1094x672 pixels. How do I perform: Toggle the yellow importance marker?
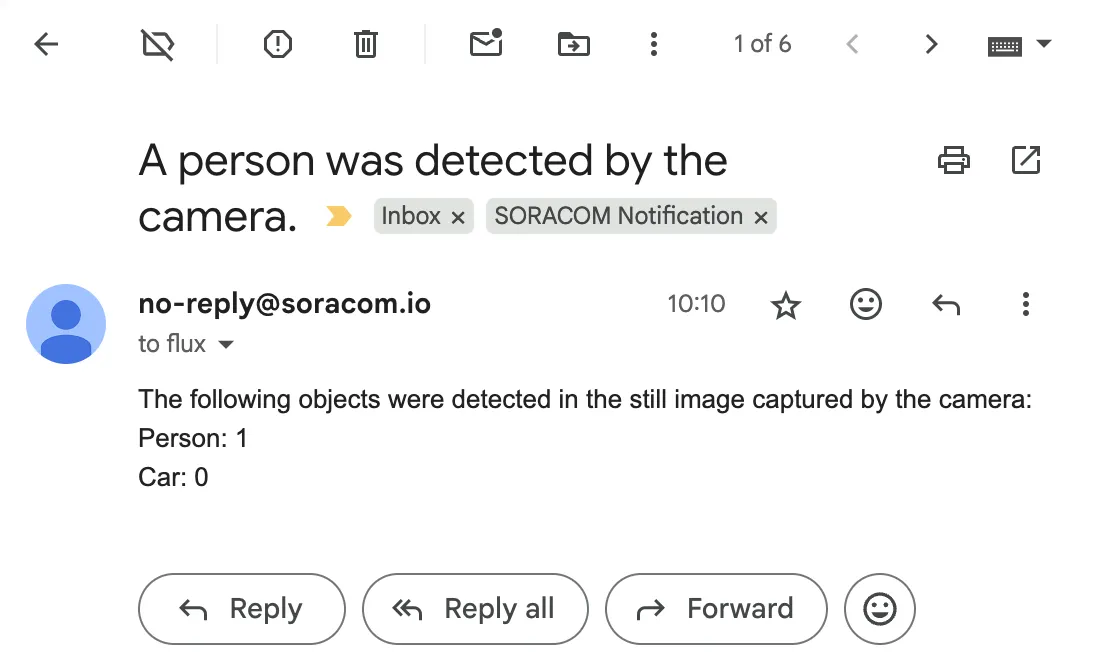338,216
